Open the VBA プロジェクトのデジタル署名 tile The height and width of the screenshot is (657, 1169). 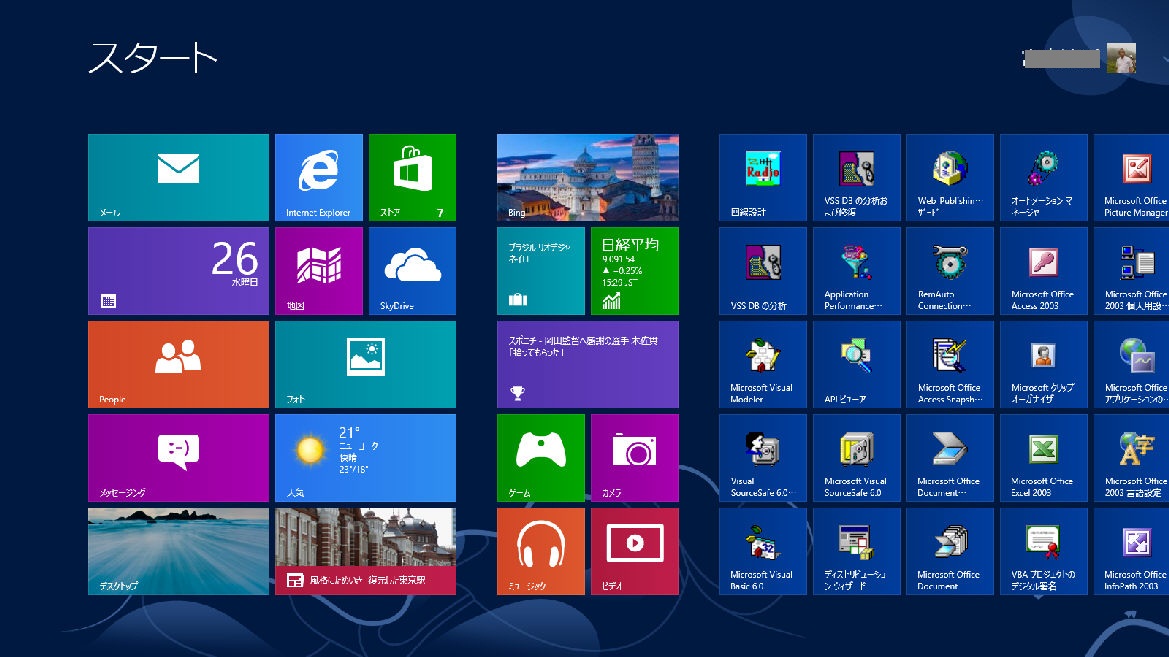[1044, 552]
